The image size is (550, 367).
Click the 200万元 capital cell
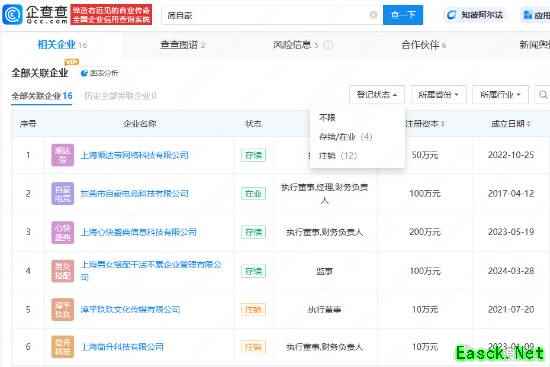coord(425,232)
